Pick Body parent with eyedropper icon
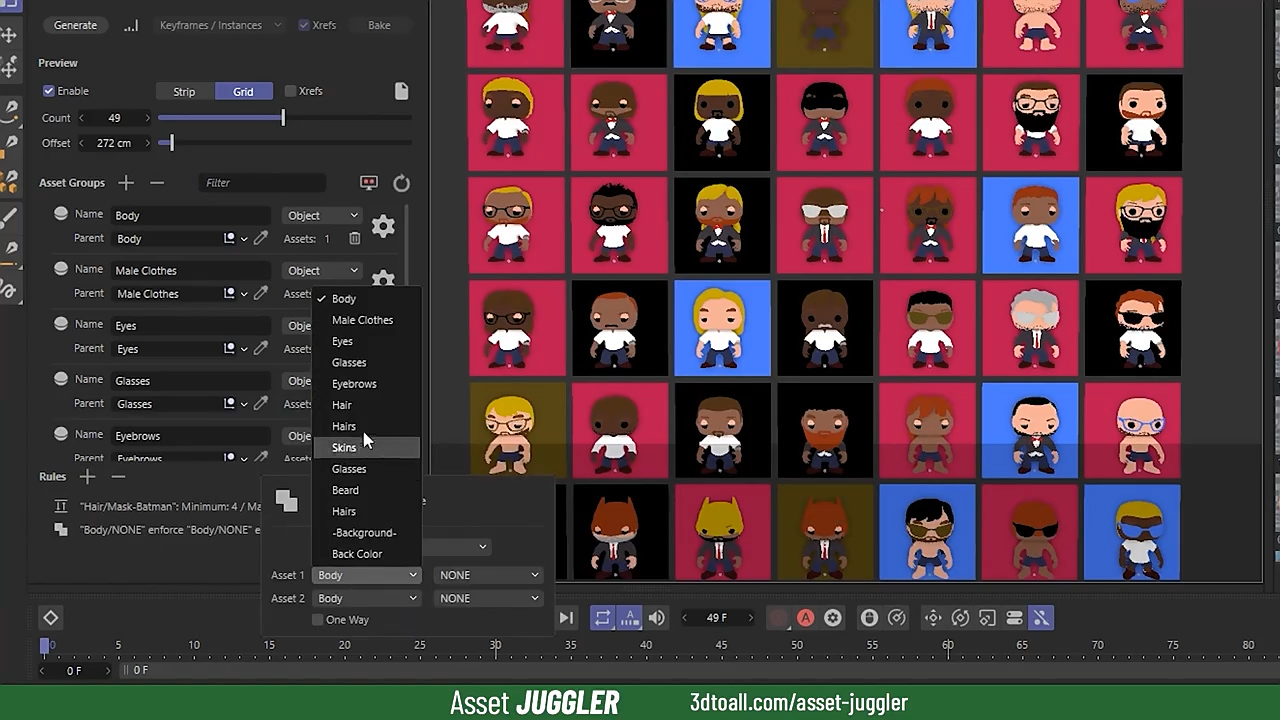The width and height of the screenshot is (1280, 720). tap(261, 239)
